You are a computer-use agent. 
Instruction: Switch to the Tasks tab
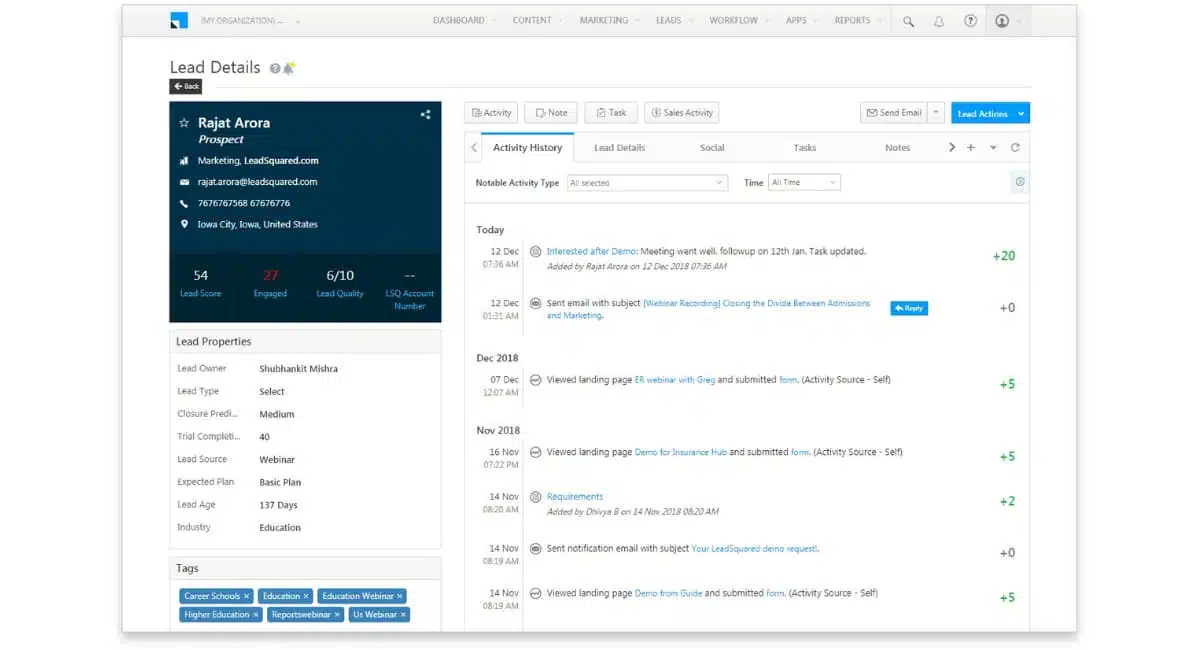tap(805, 148)
